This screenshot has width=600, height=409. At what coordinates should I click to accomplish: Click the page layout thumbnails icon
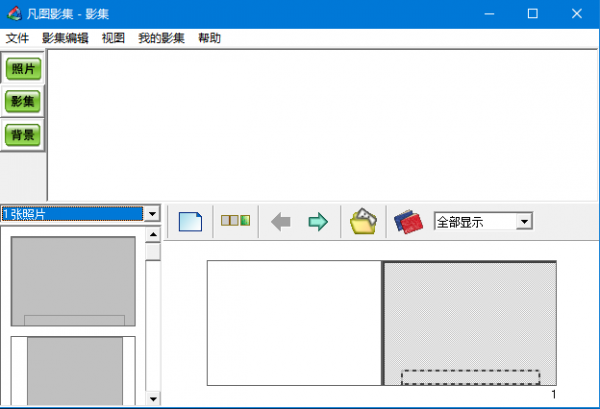235,220
